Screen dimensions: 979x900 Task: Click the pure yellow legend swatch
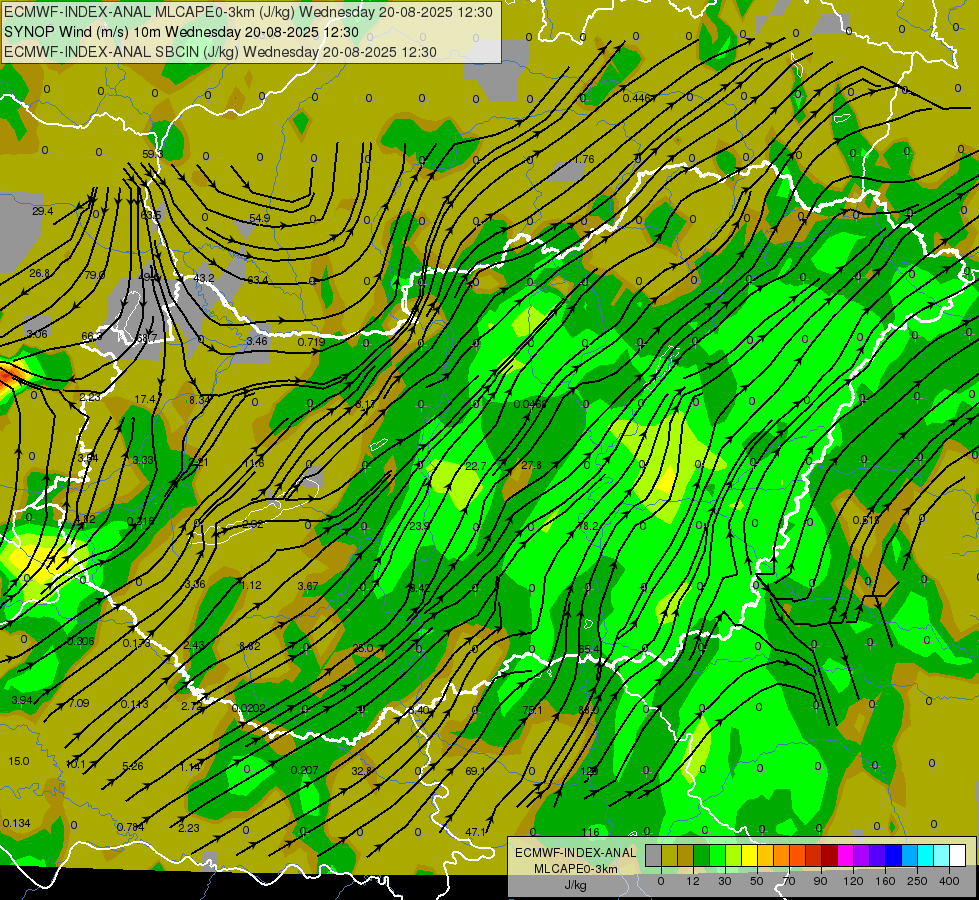pos(749,856)
